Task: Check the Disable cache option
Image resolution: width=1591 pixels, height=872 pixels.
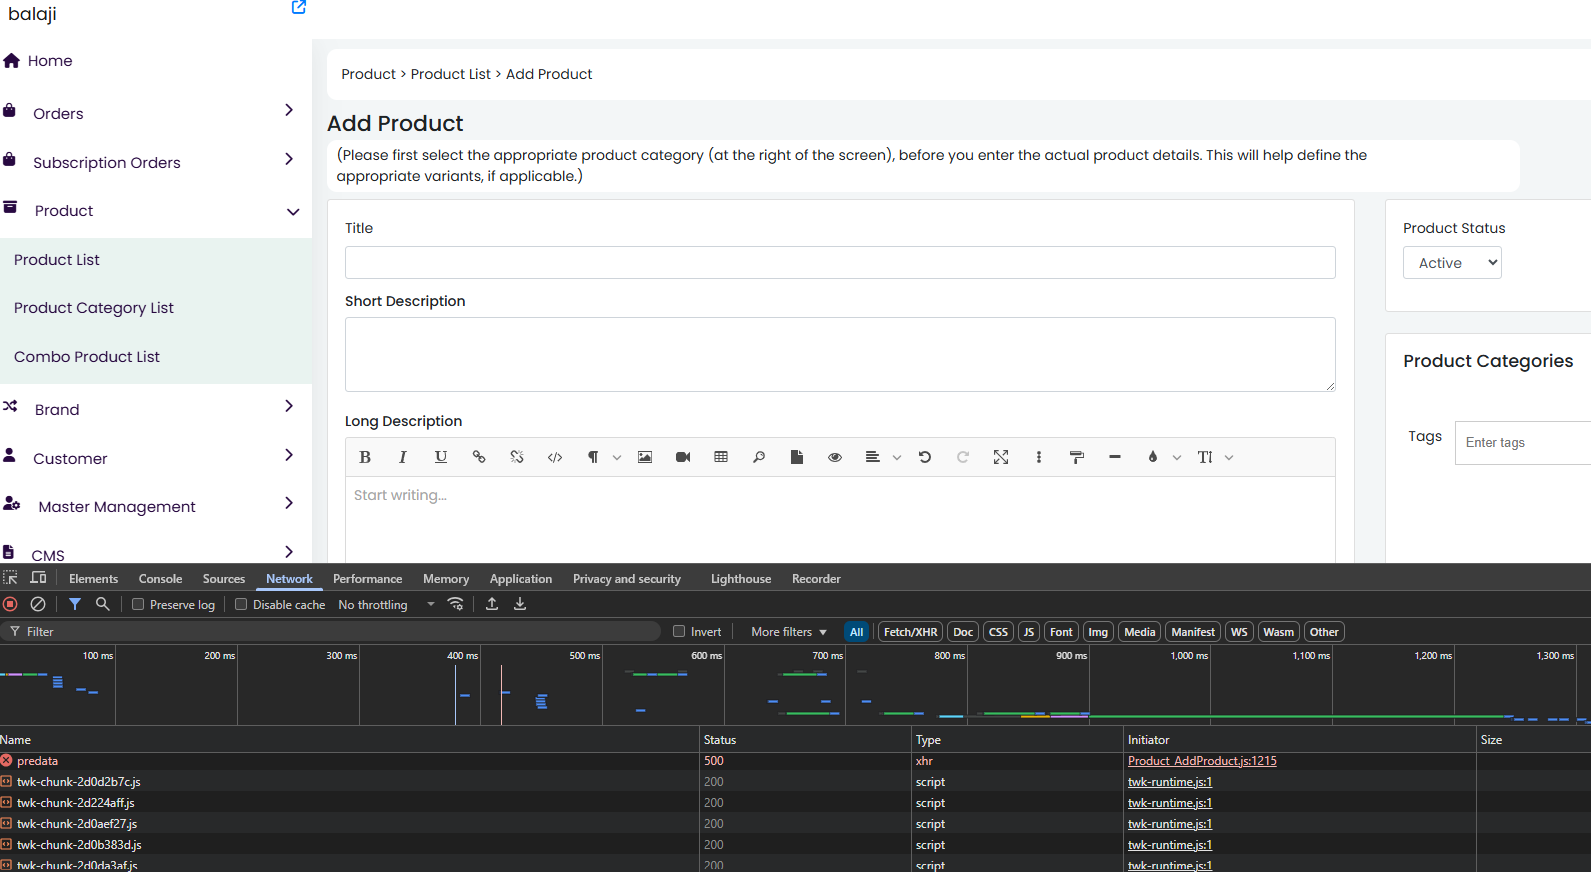Action: coord(241,604)
